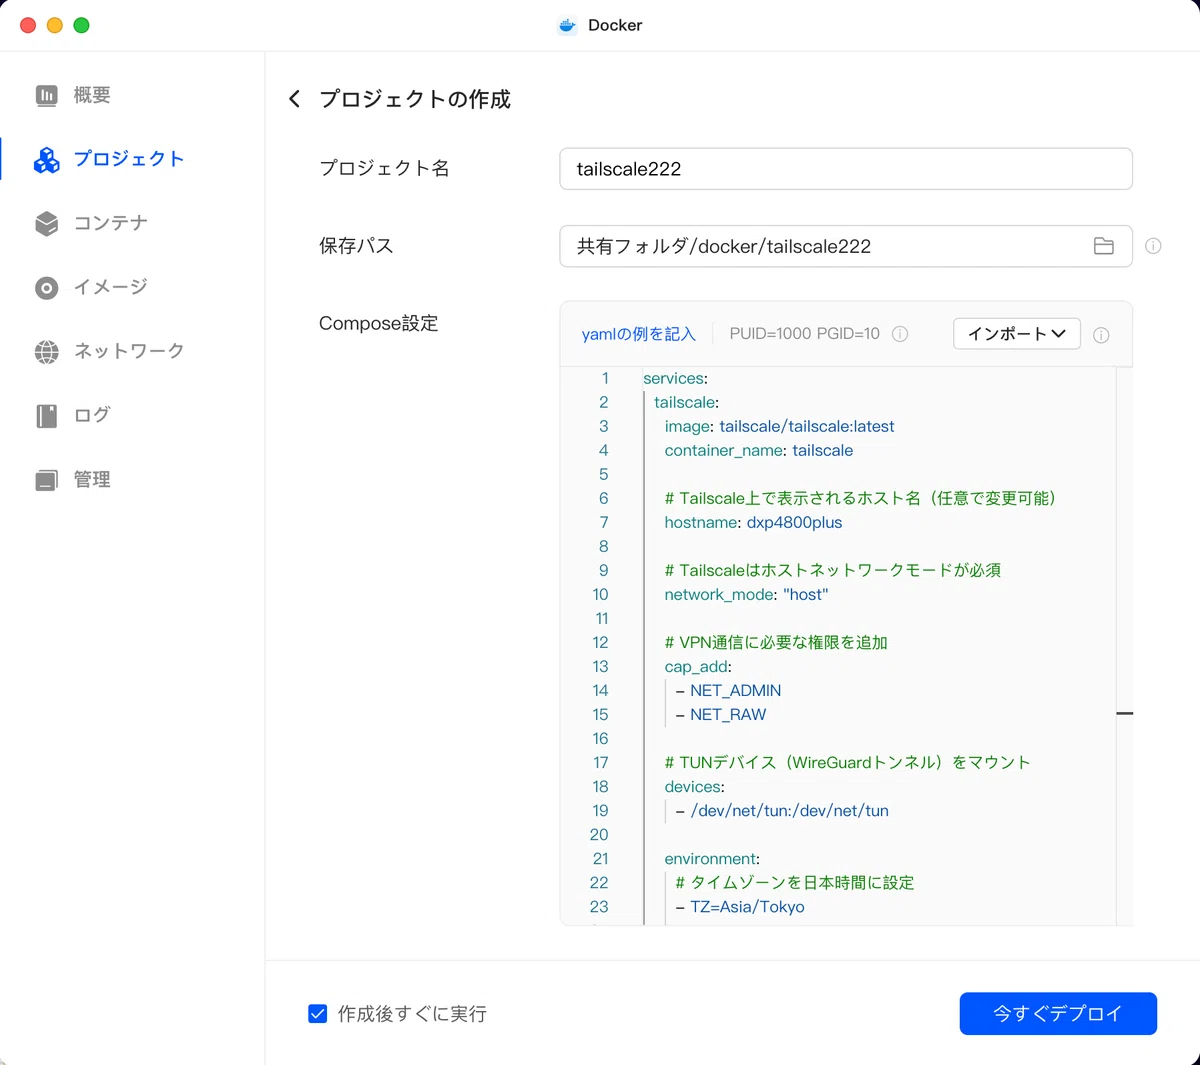
Task: Click the コンテナ box sidebar icon
Action: 47,223
